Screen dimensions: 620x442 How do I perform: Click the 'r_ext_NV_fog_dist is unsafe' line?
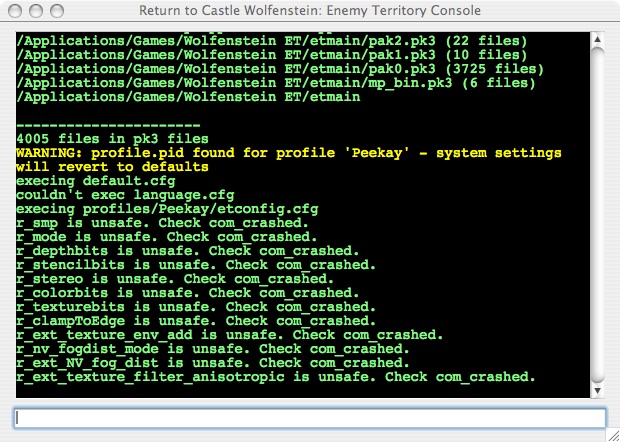(x=213, y=363)
